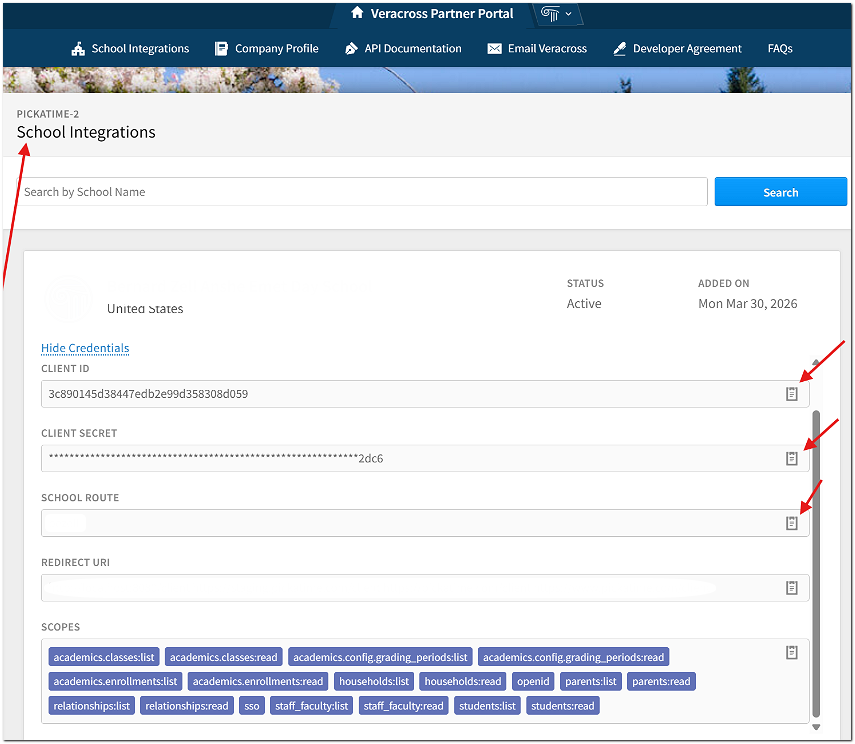
Task: Click the PICKATIME-2 label
Action: point(48,114)
